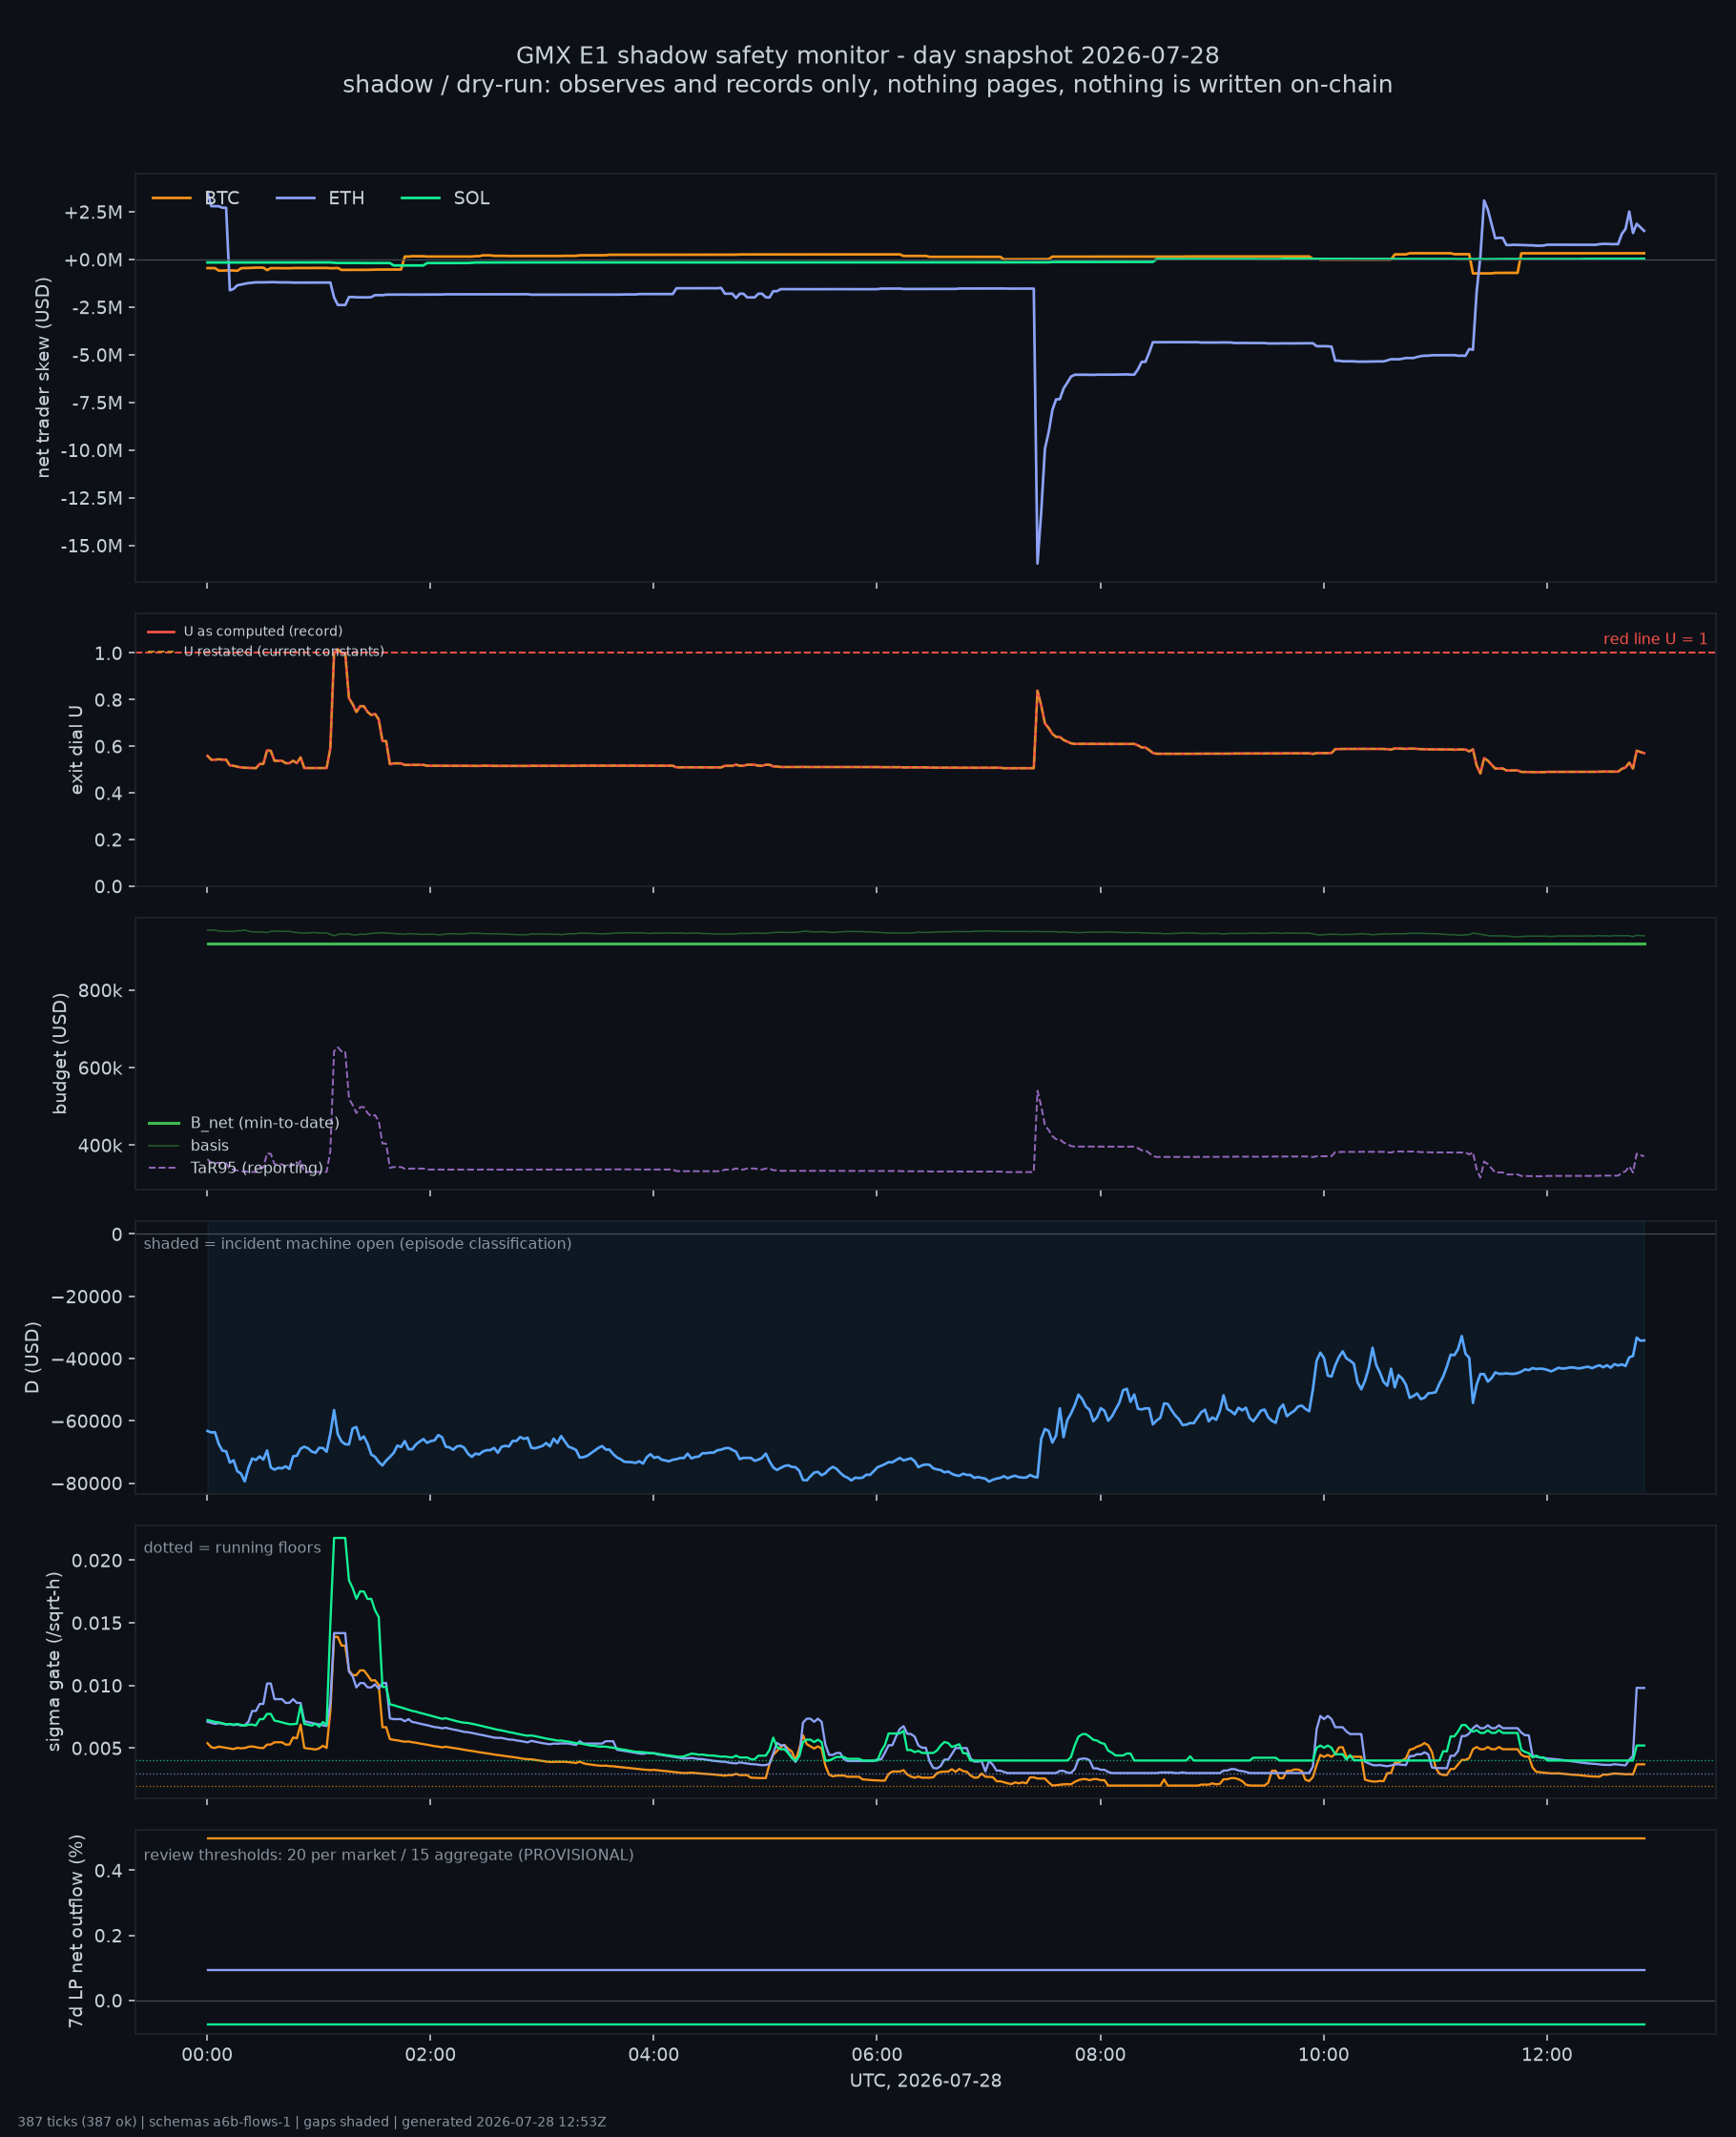Click the 'net trader skew (USD)' axis label
Screen dimensions: 1736x2137
(x=43, y=377)
